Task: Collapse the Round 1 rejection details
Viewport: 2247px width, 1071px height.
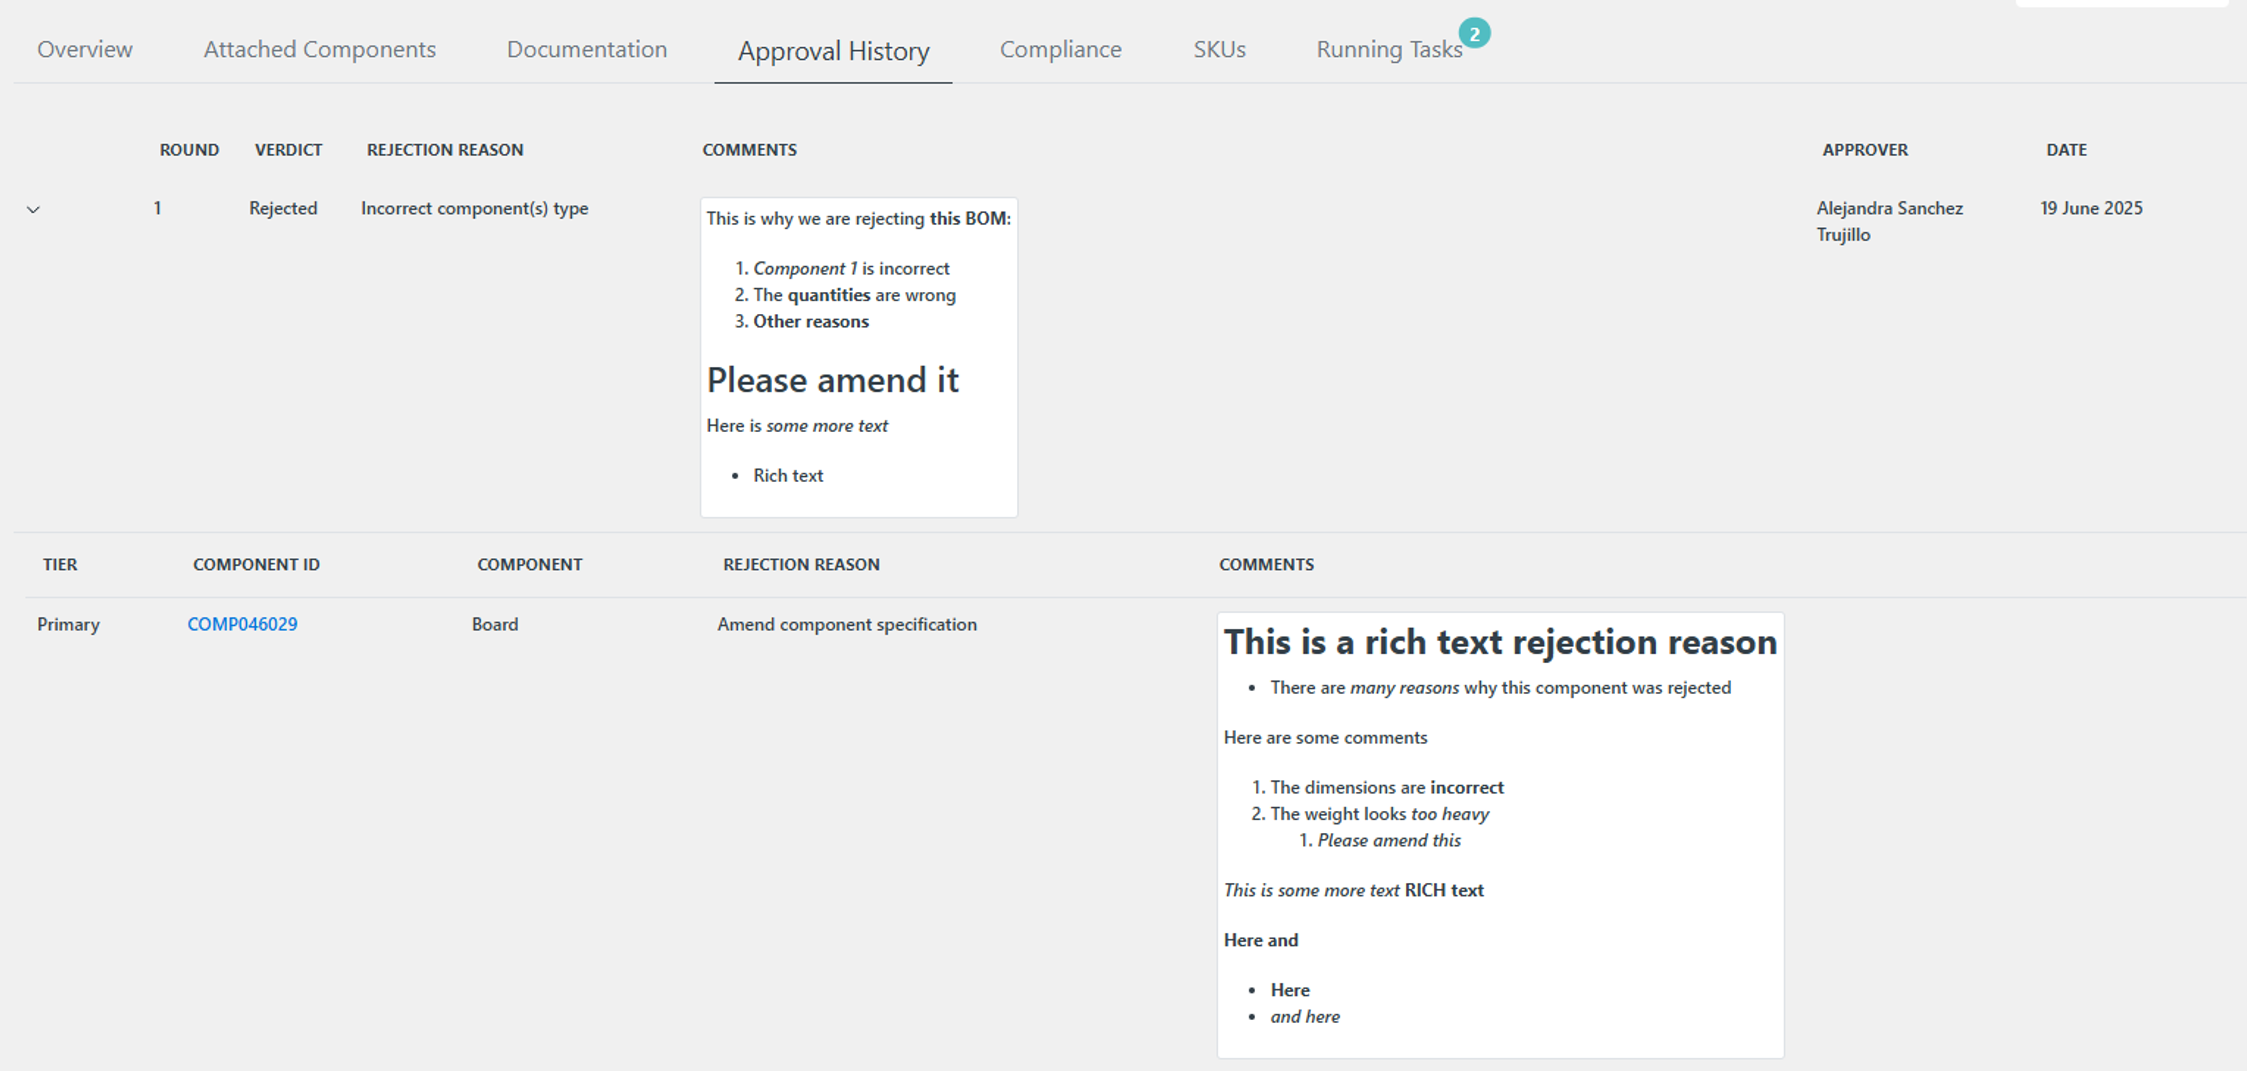Action: tap(33, 209)
